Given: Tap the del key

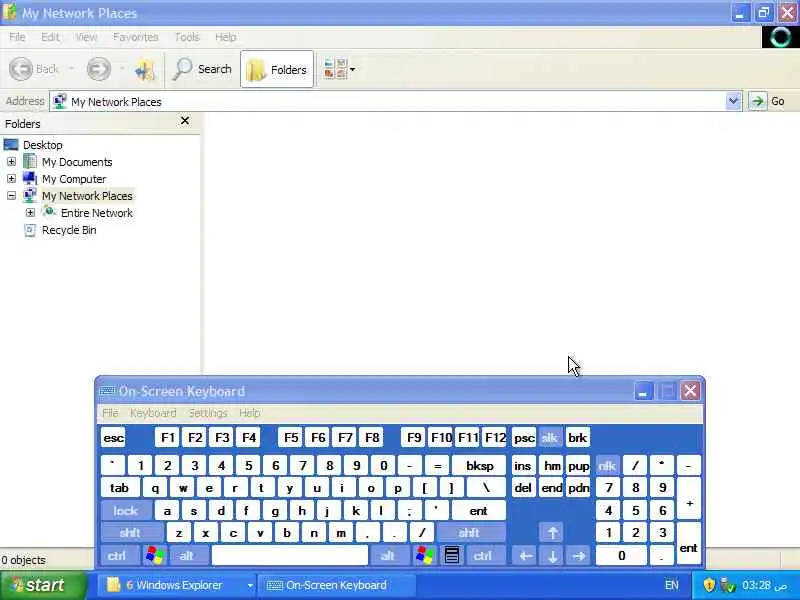Looking at the screenshot, I should click(x=523, y=488).
